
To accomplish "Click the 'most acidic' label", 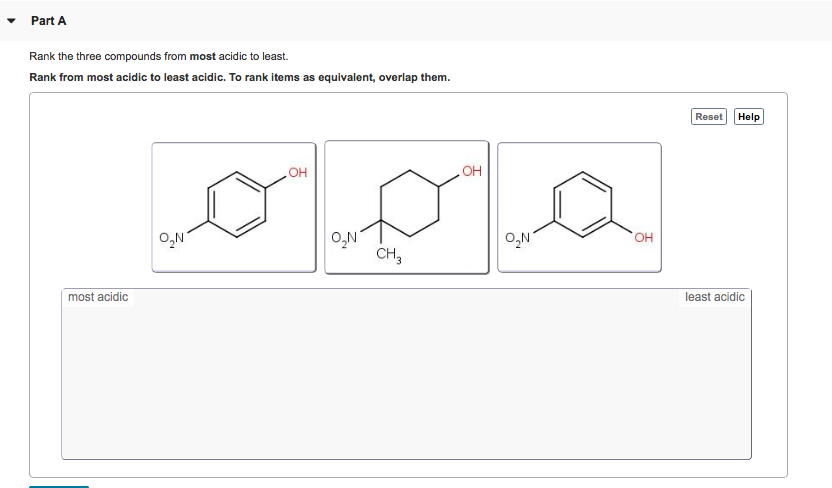I will [x=98, y=297].
